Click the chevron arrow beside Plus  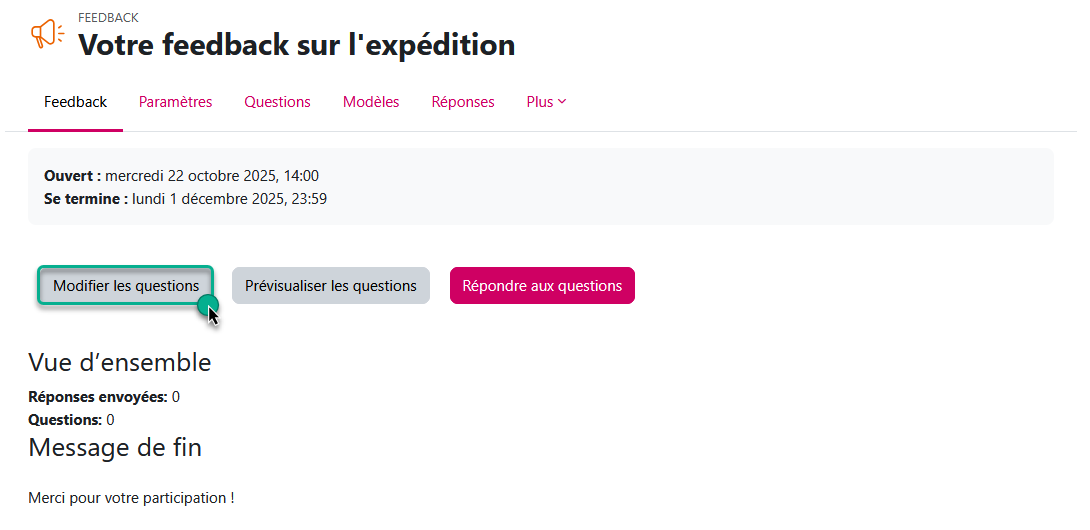(x=562, y=101)
